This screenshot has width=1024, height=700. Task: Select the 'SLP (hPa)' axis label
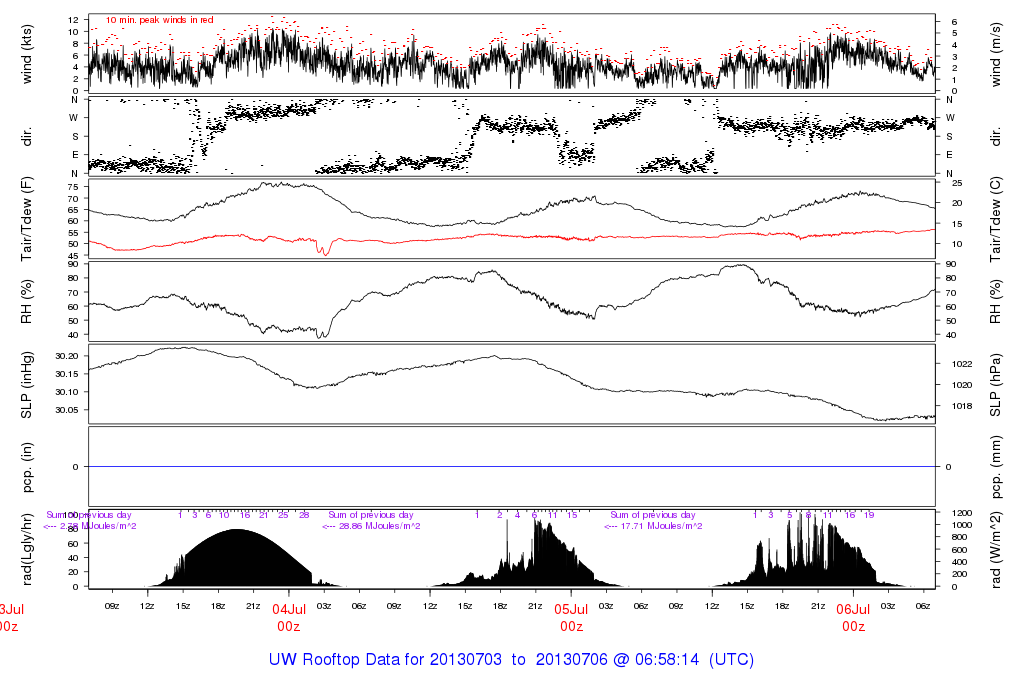[996, 385]
